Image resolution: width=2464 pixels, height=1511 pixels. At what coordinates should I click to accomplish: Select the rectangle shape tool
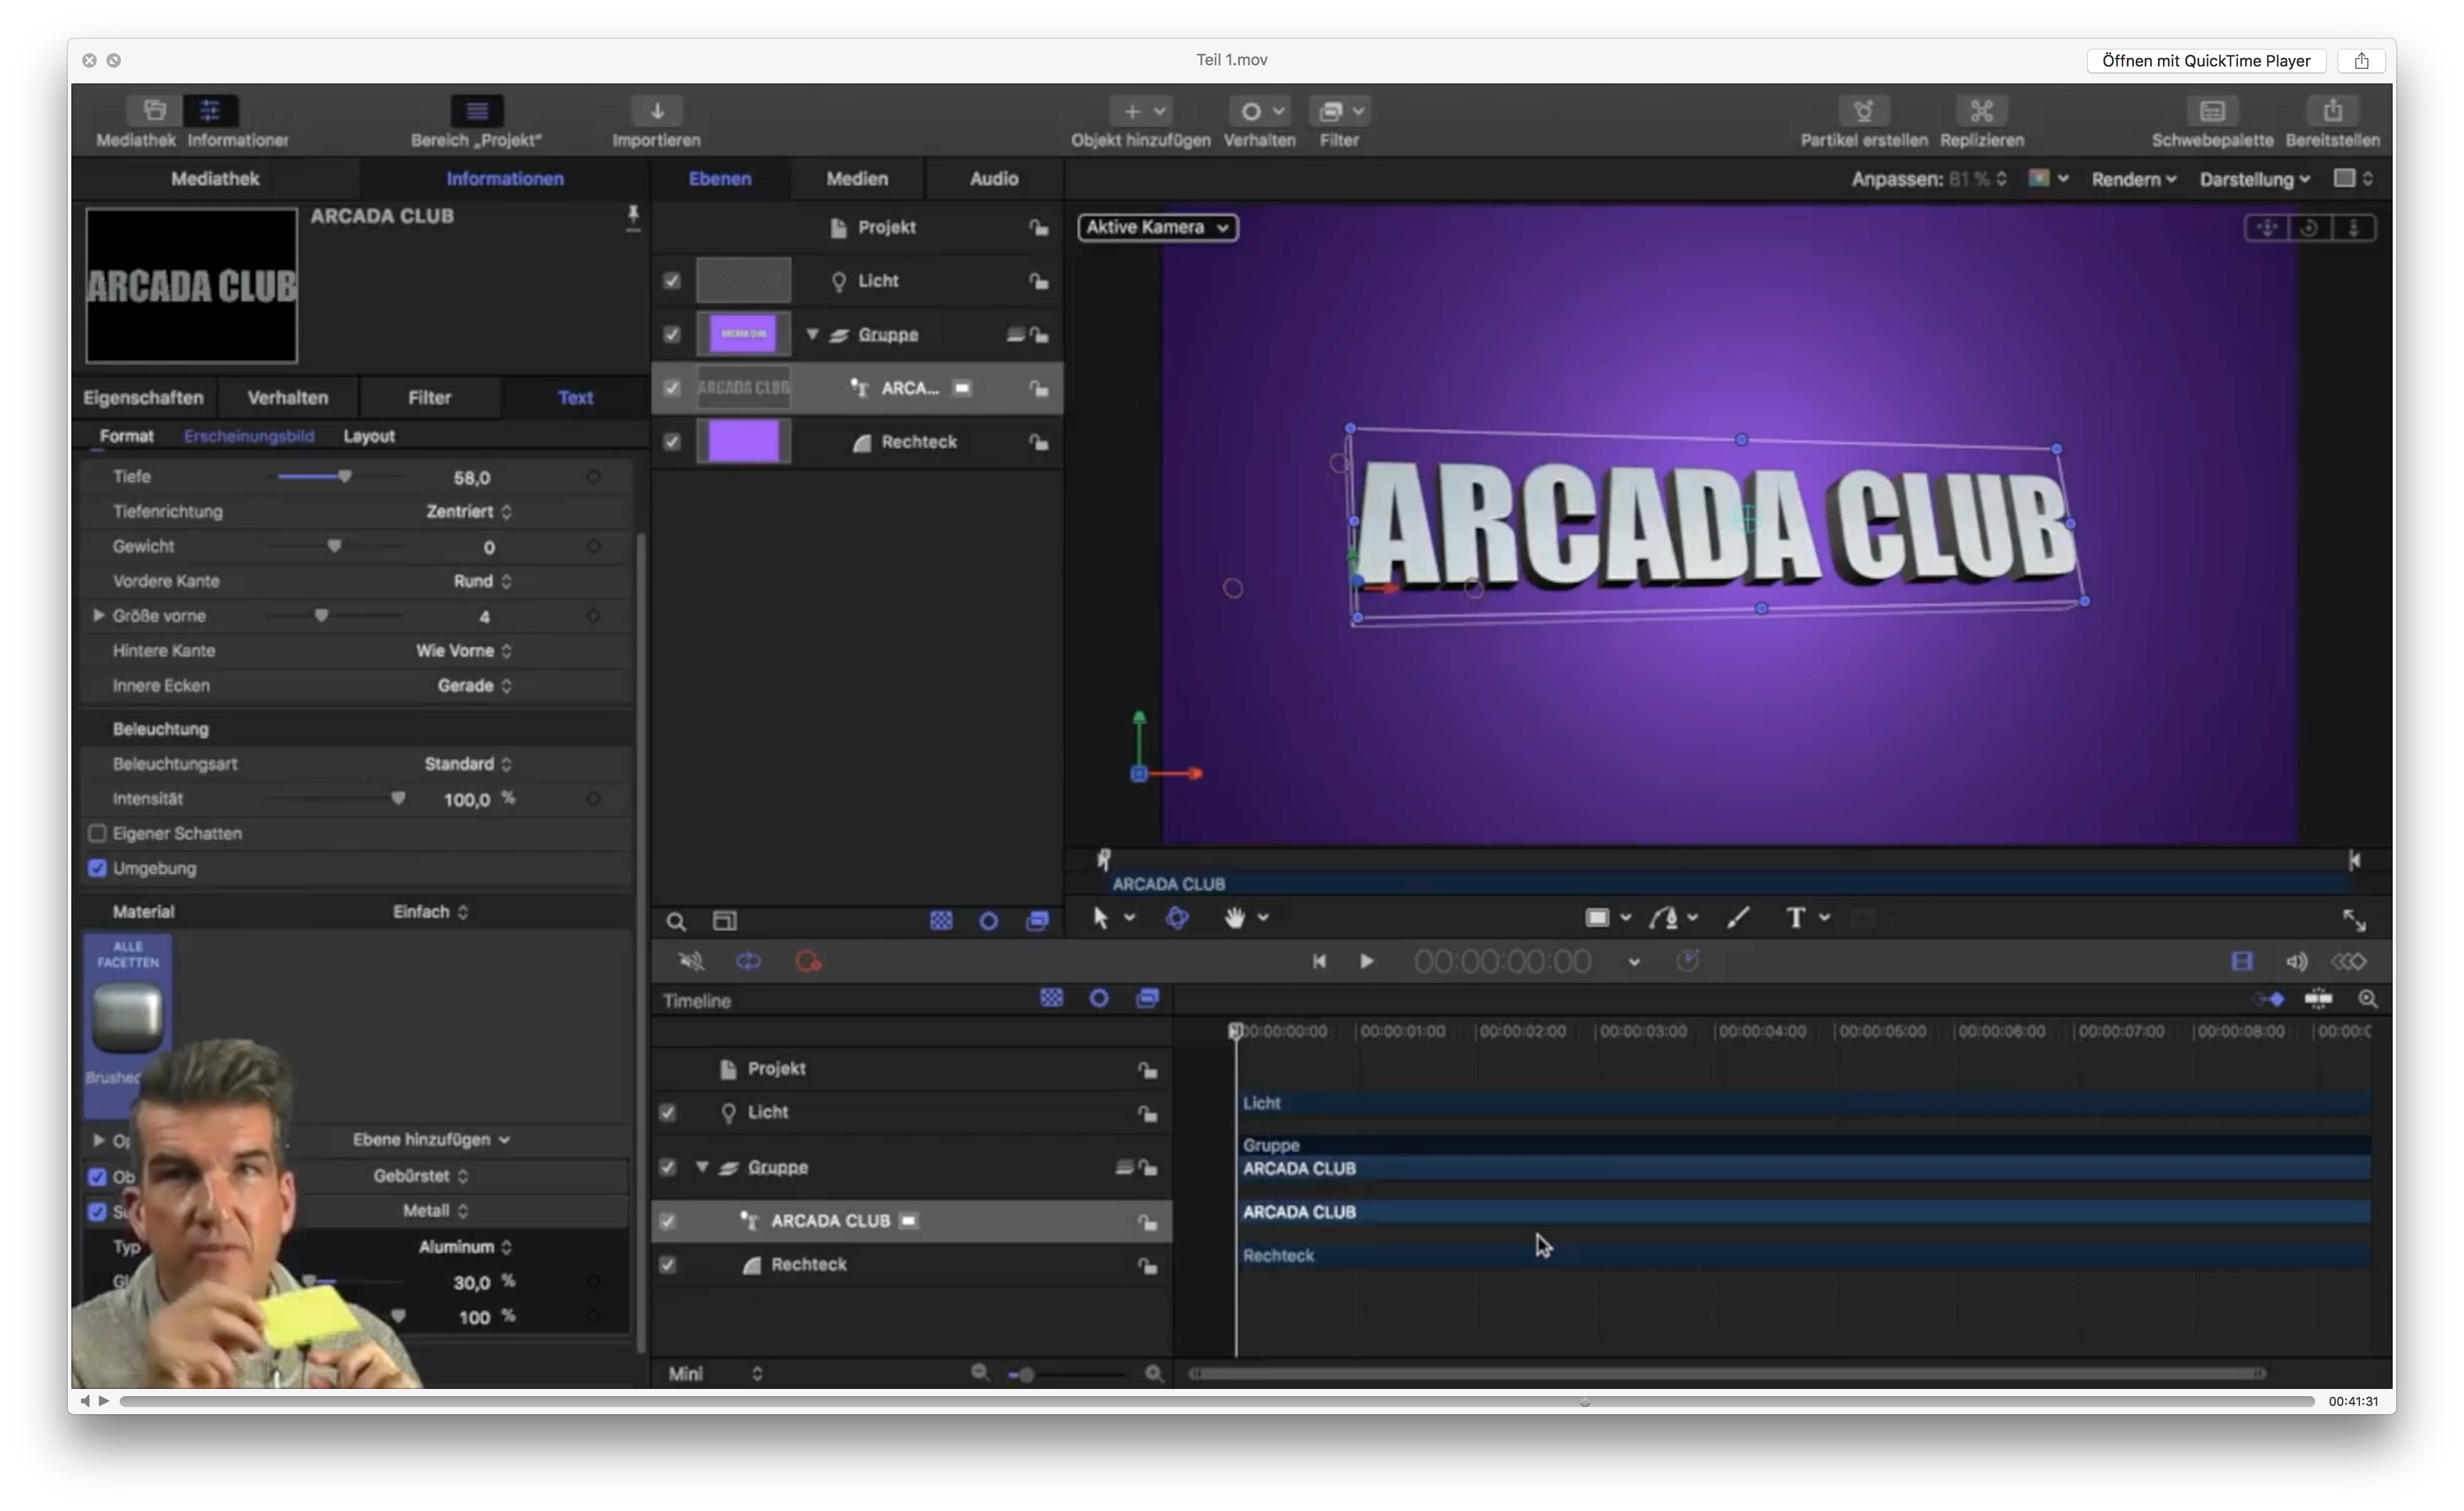1597,918
